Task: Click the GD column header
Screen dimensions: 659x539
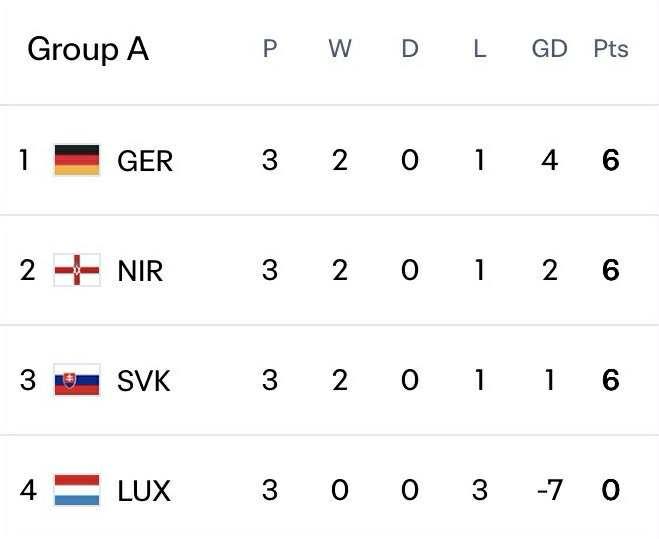Action: click(549, 49)
